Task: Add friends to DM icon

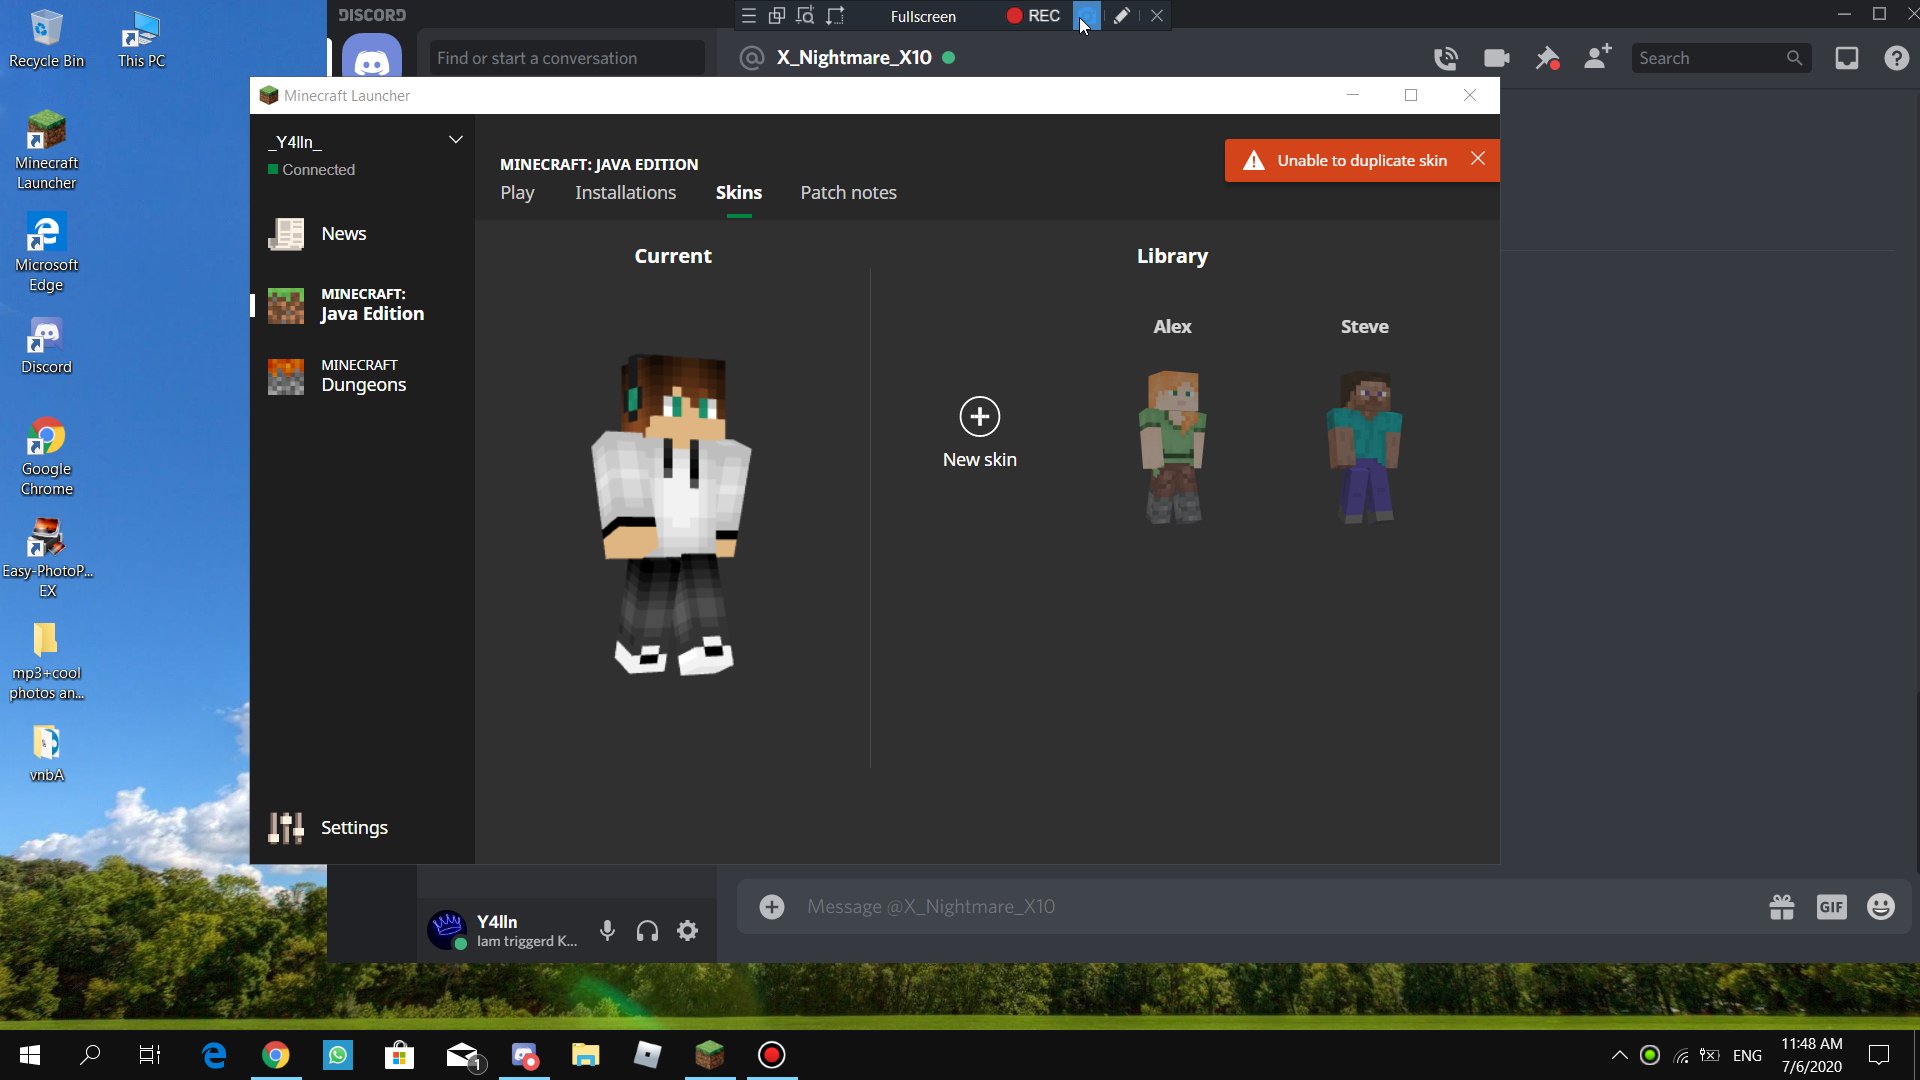Action: (1597, 57)
